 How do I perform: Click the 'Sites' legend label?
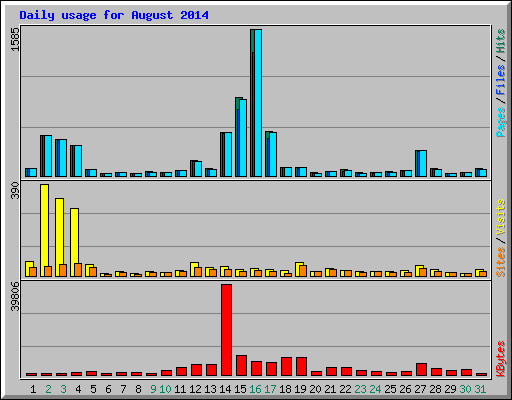501,262
